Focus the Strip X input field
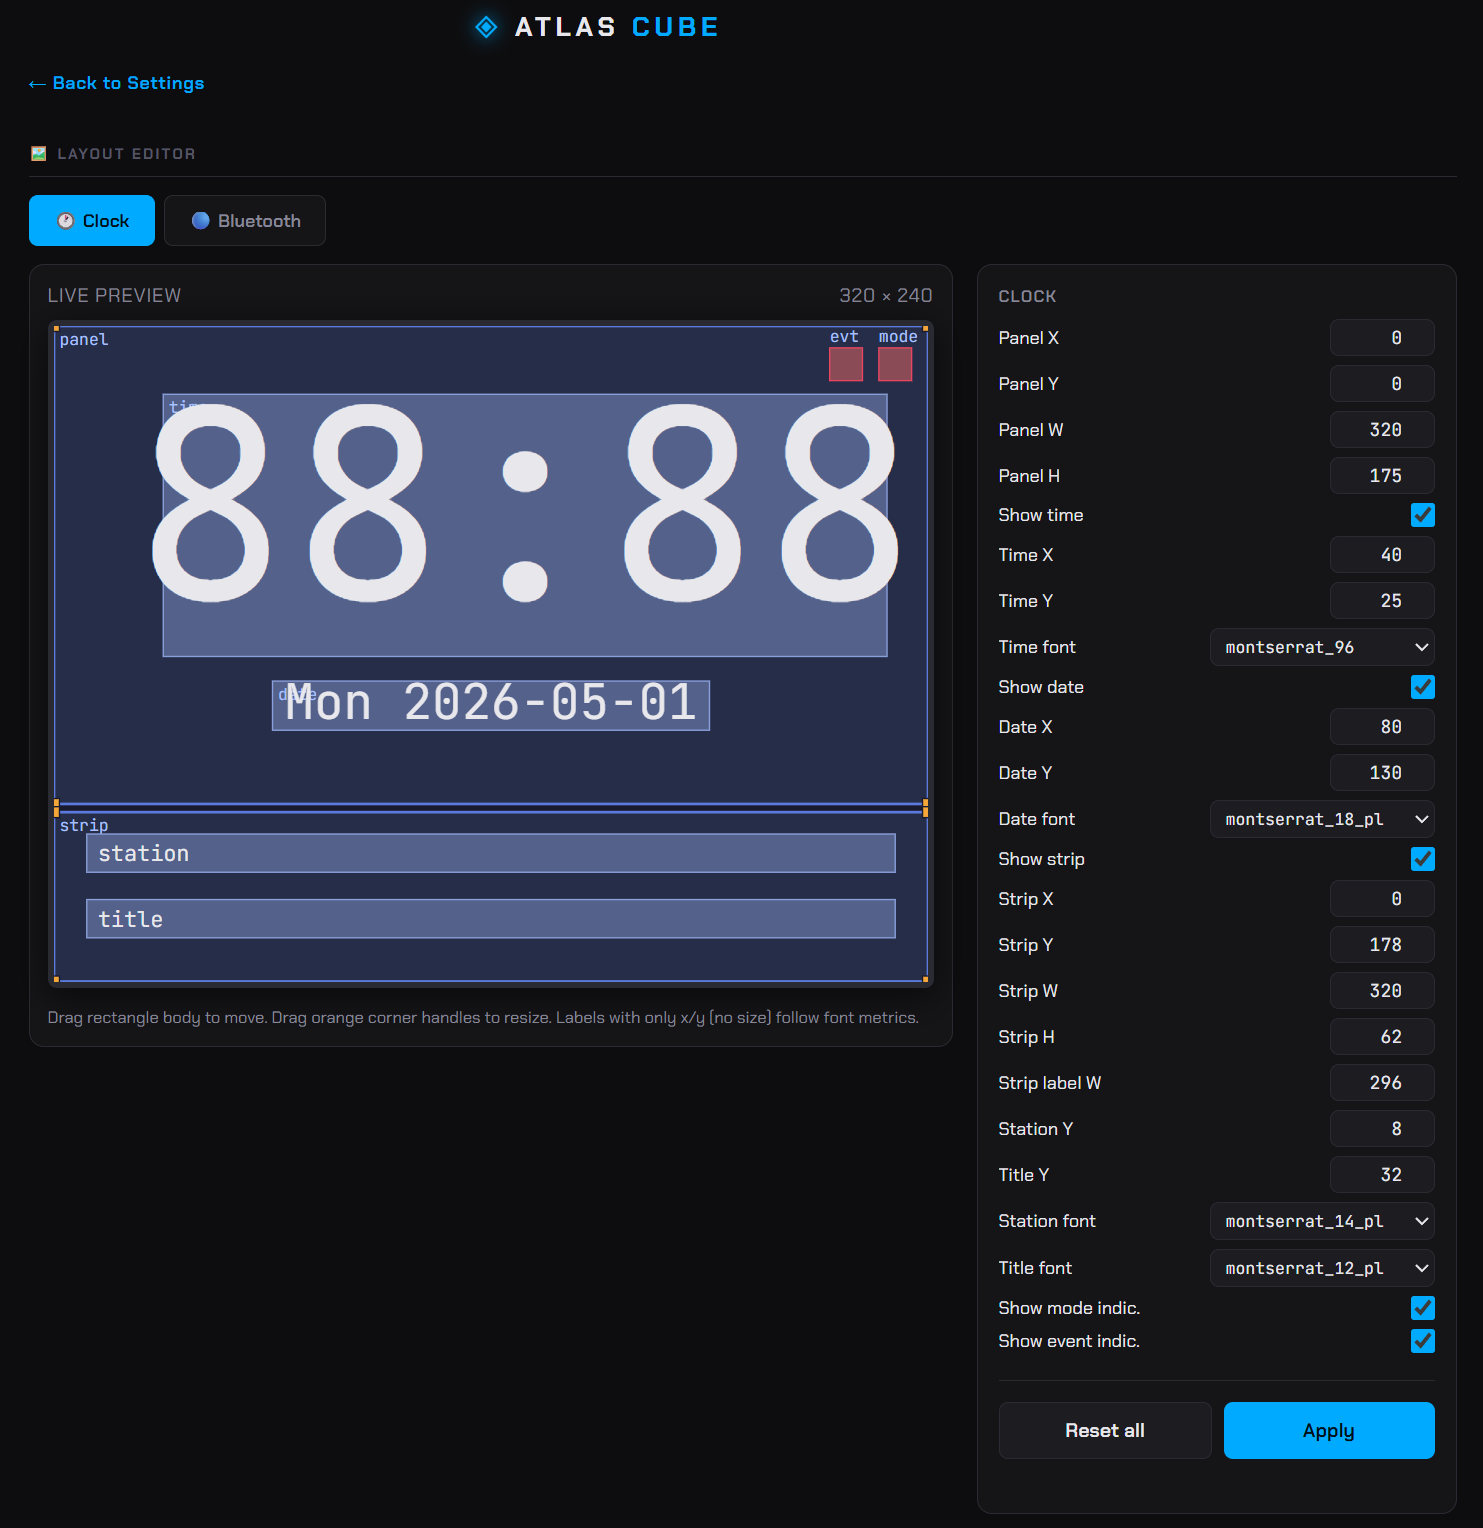Image resolution: width=1483 pixels, height=1528 pixels. [1382, 899]
